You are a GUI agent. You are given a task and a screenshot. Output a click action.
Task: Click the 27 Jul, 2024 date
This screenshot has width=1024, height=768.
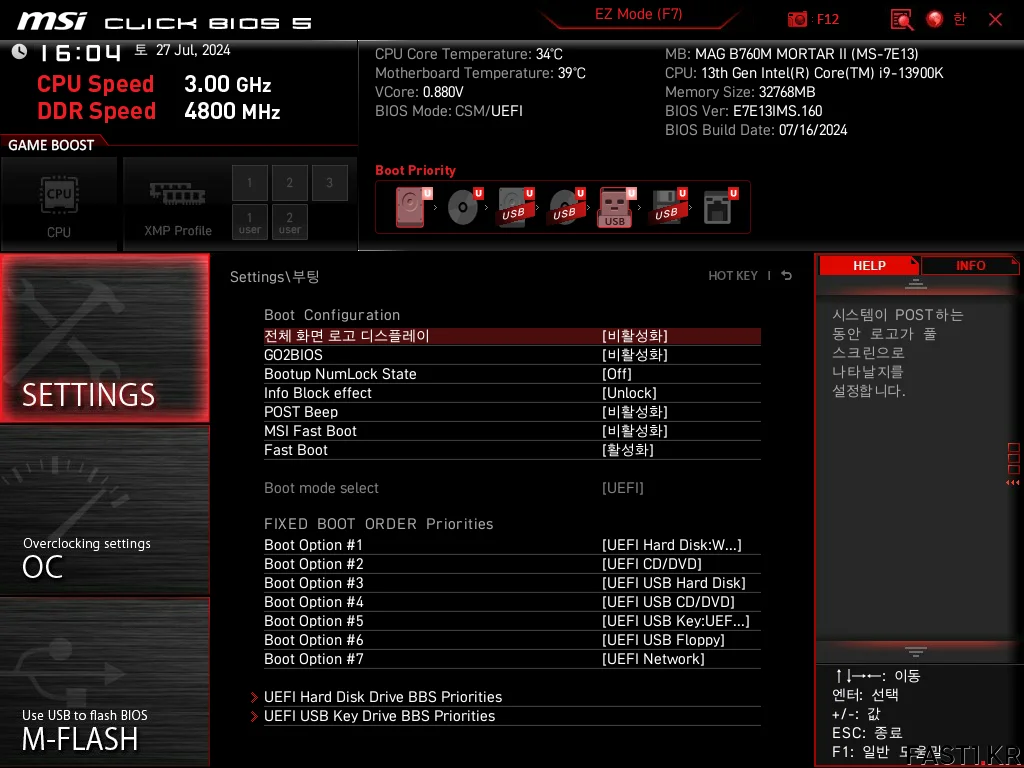click(x=193, y=50)
